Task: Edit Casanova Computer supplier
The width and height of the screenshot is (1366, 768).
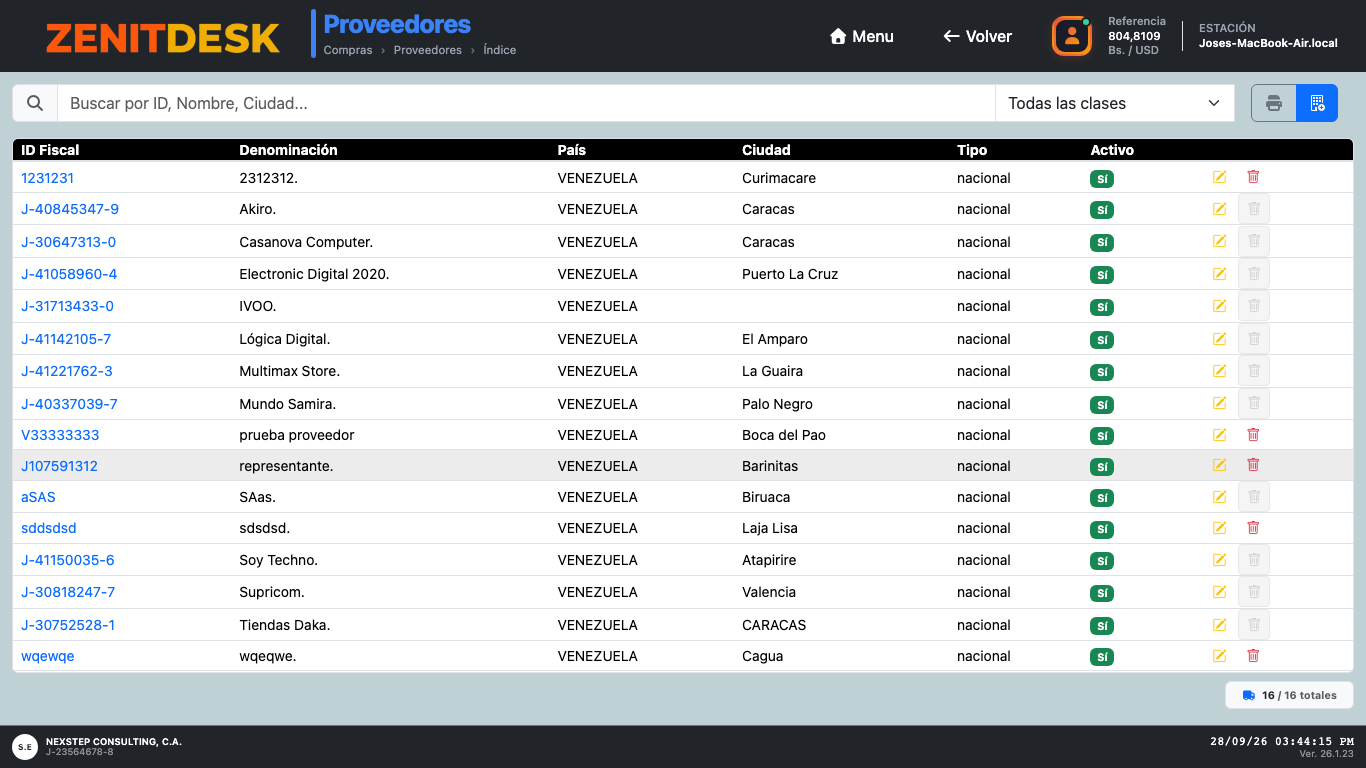Action: coord(1219,241)
